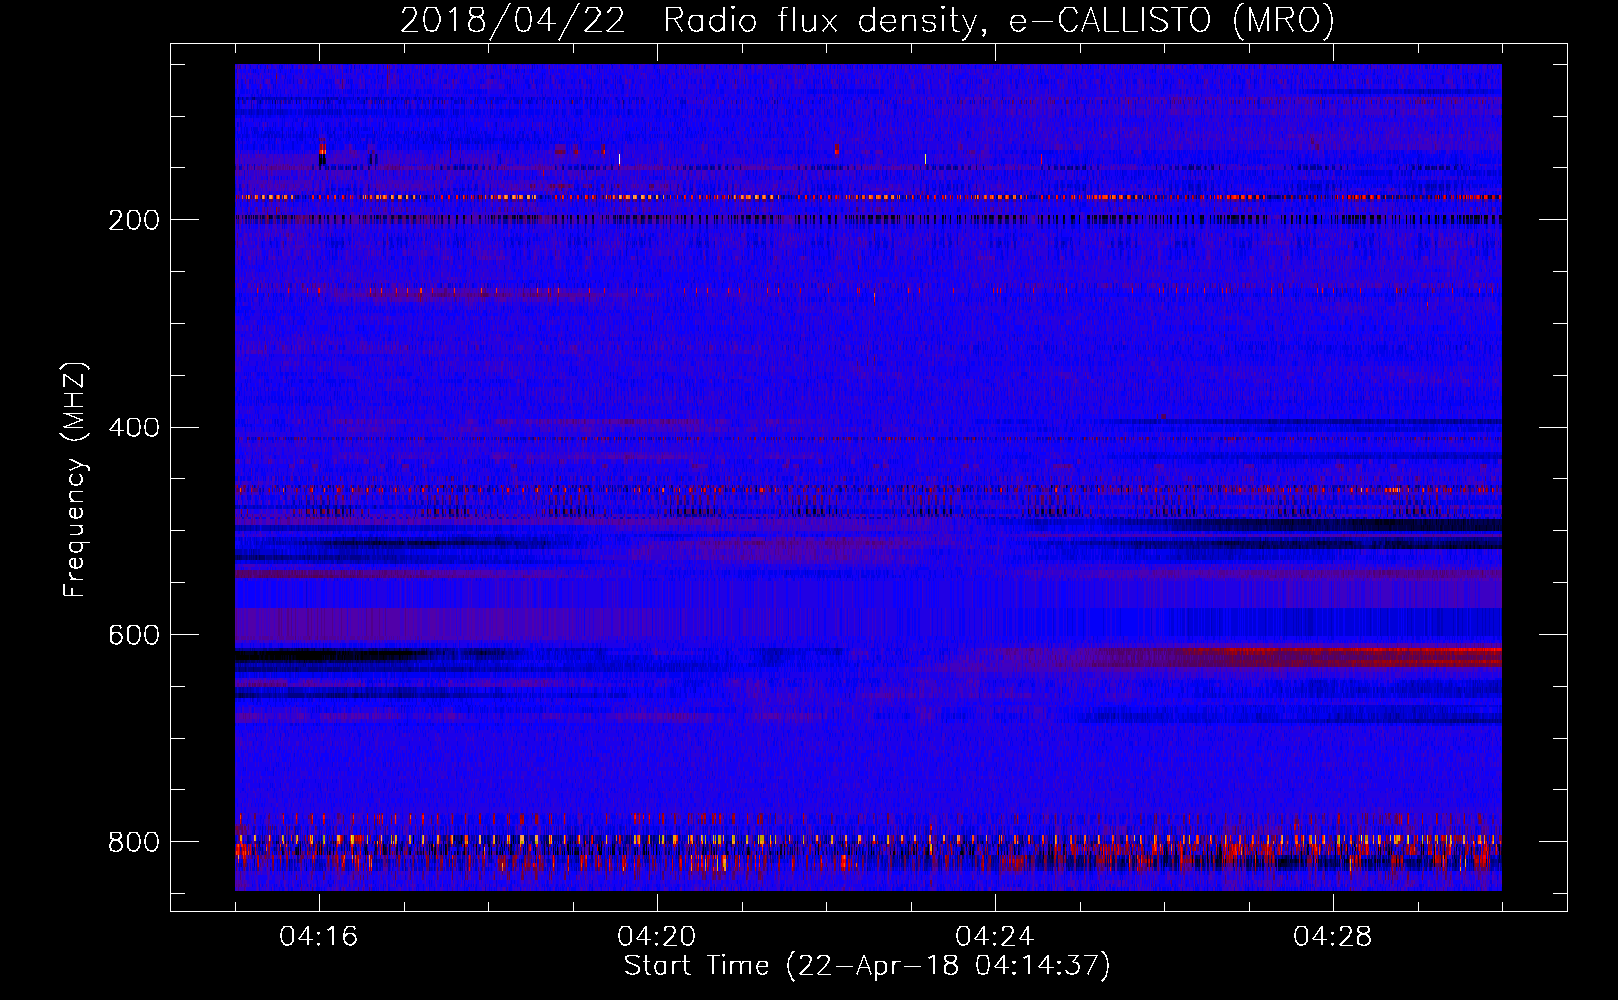The width and height of the screenshot is (1618, 1000).
Task: Click the 'Start Time (22-Apr-18 04:14:37)' axis label
Action: [867, 966]
